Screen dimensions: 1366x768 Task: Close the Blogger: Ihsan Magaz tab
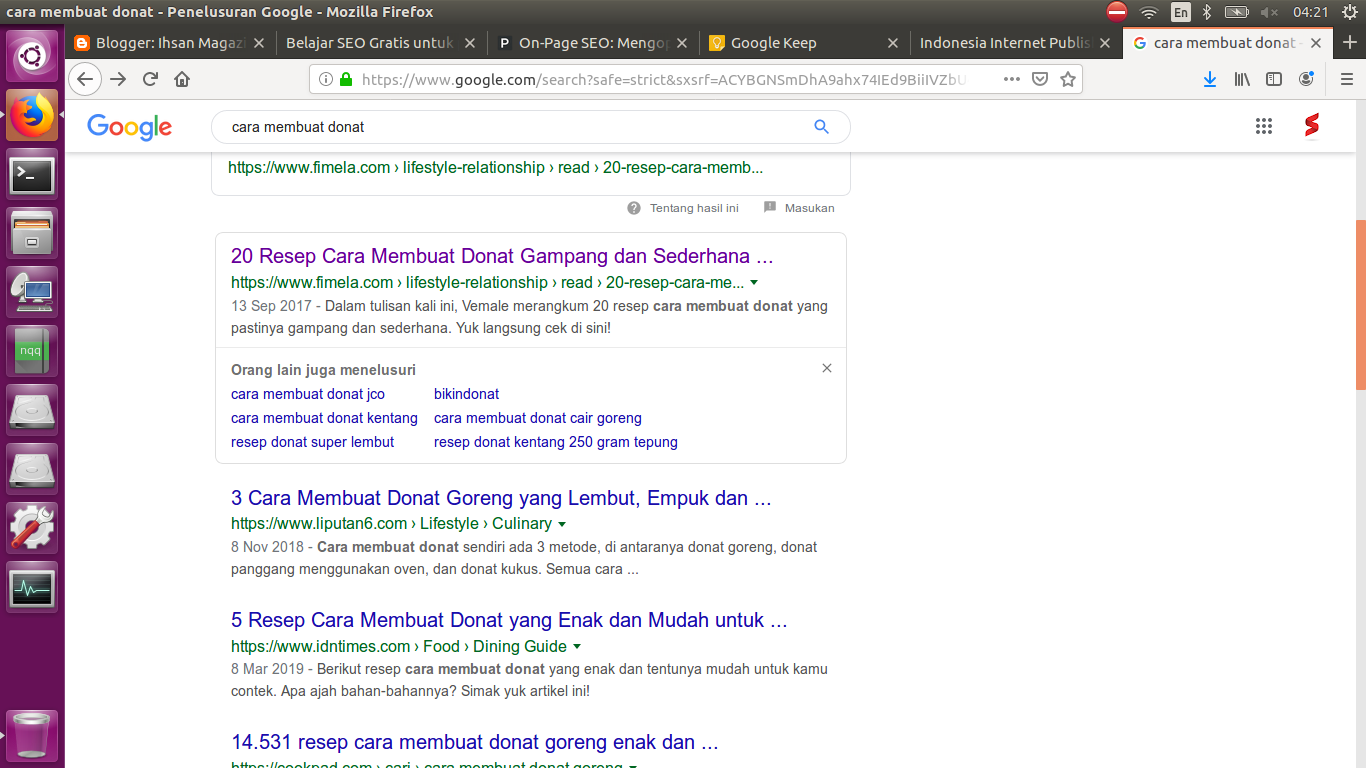point(259,43)
